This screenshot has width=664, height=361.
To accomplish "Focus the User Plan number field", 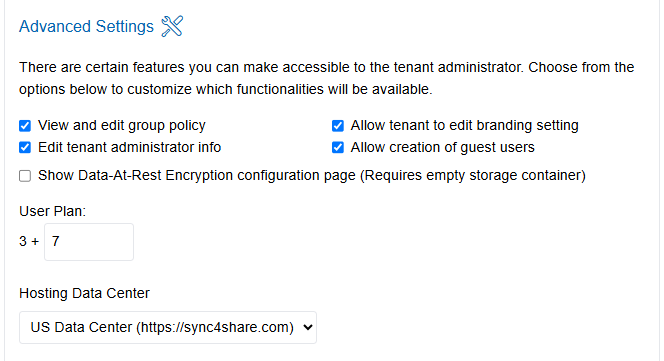I will point(89,242).
